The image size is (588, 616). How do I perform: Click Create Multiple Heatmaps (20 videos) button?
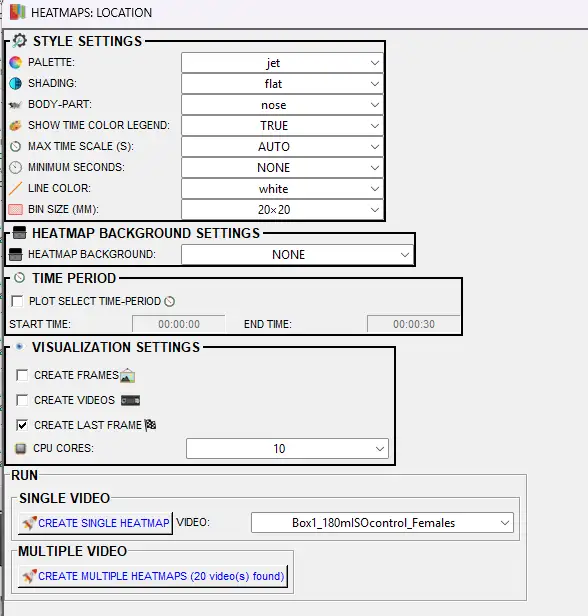[153, 576]
